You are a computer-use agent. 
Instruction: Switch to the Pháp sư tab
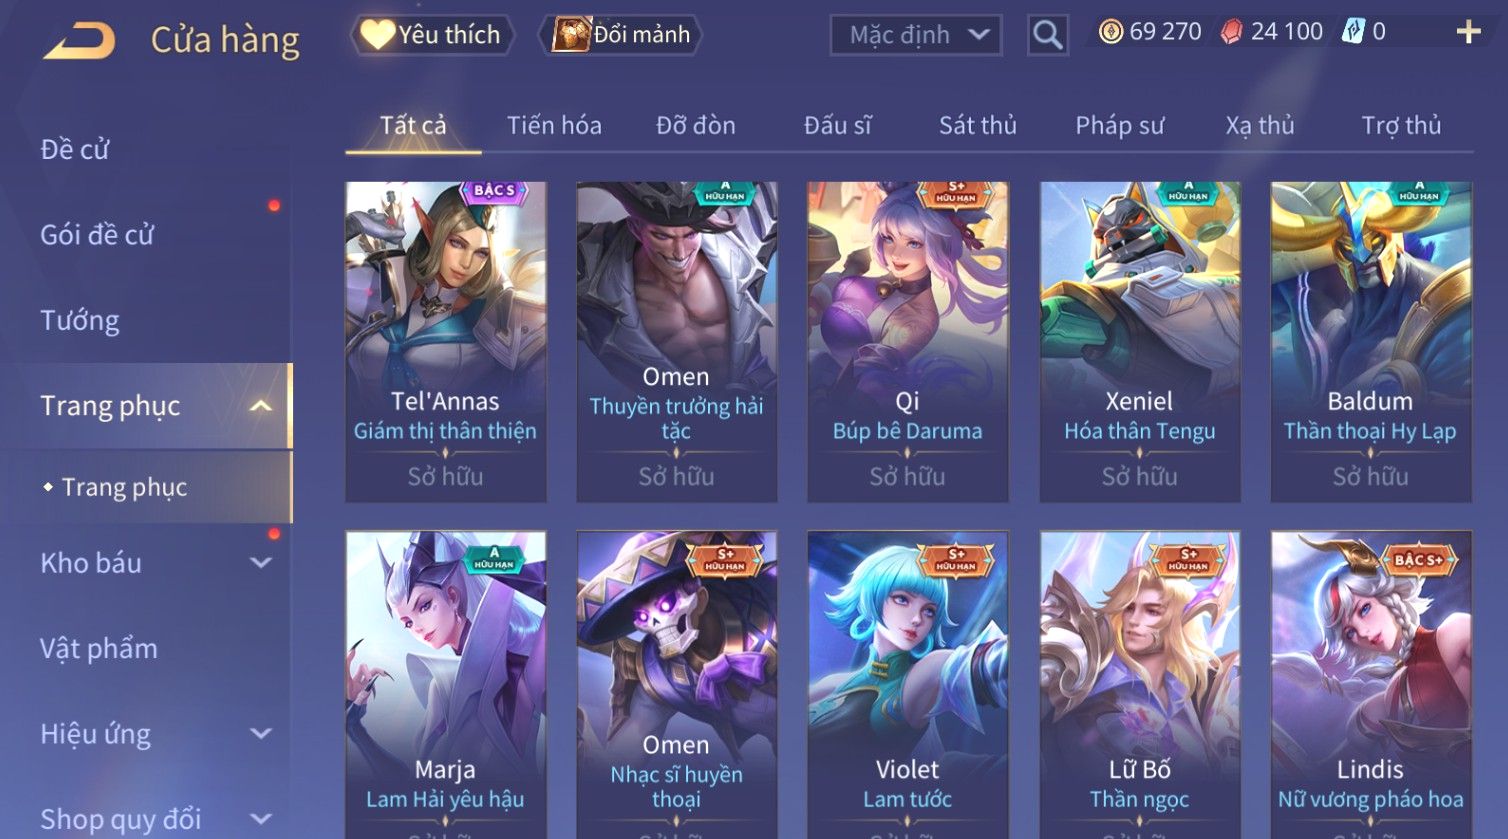point(1119,126)
